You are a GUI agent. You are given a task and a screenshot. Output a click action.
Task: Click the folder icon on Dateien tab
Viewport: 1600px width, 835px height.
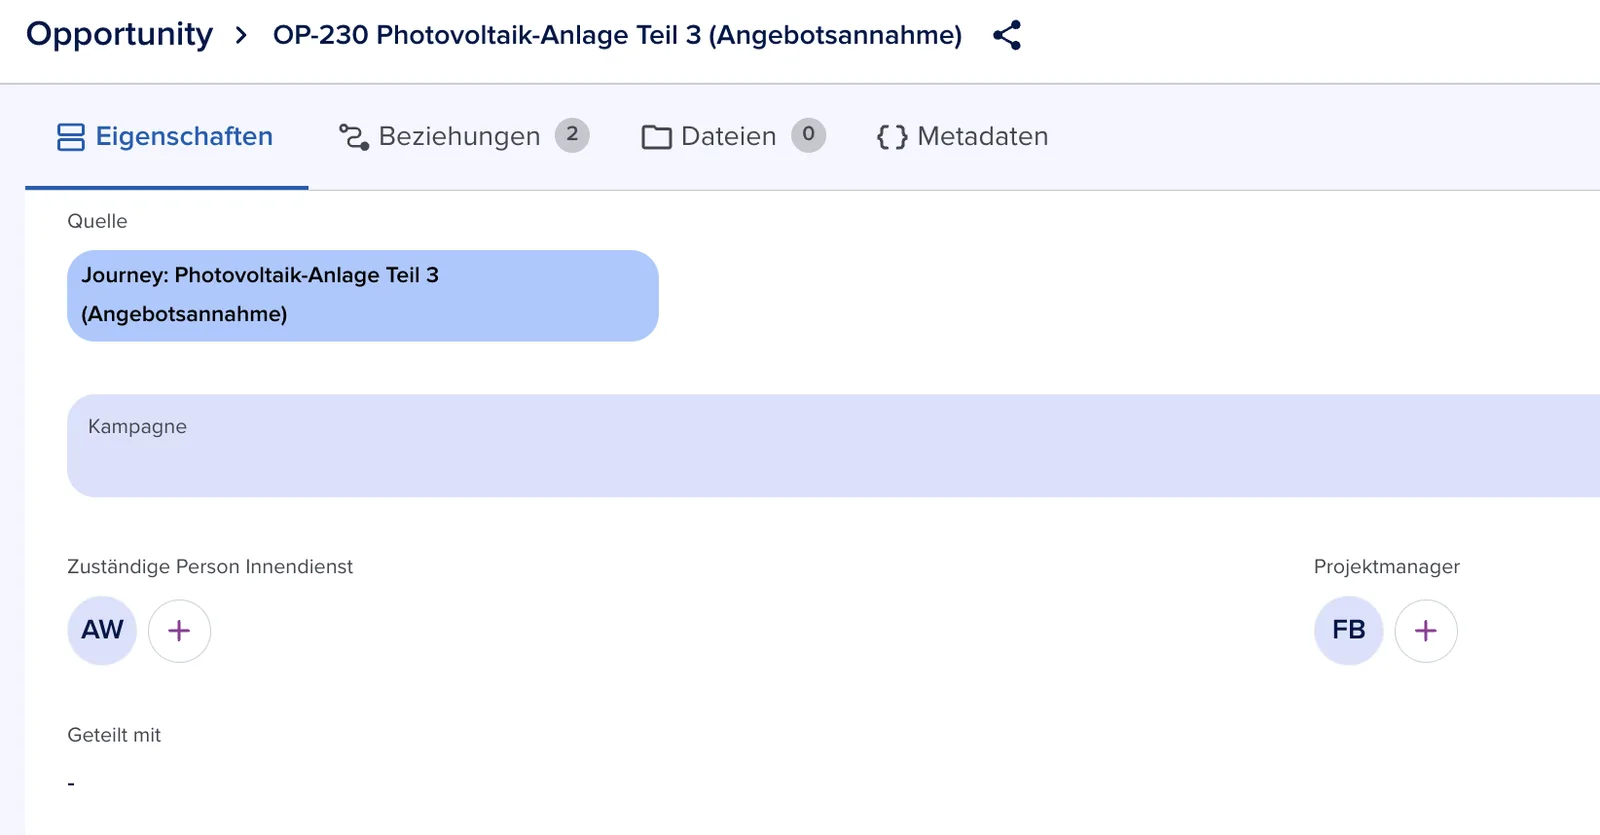(x=656, y=137)
